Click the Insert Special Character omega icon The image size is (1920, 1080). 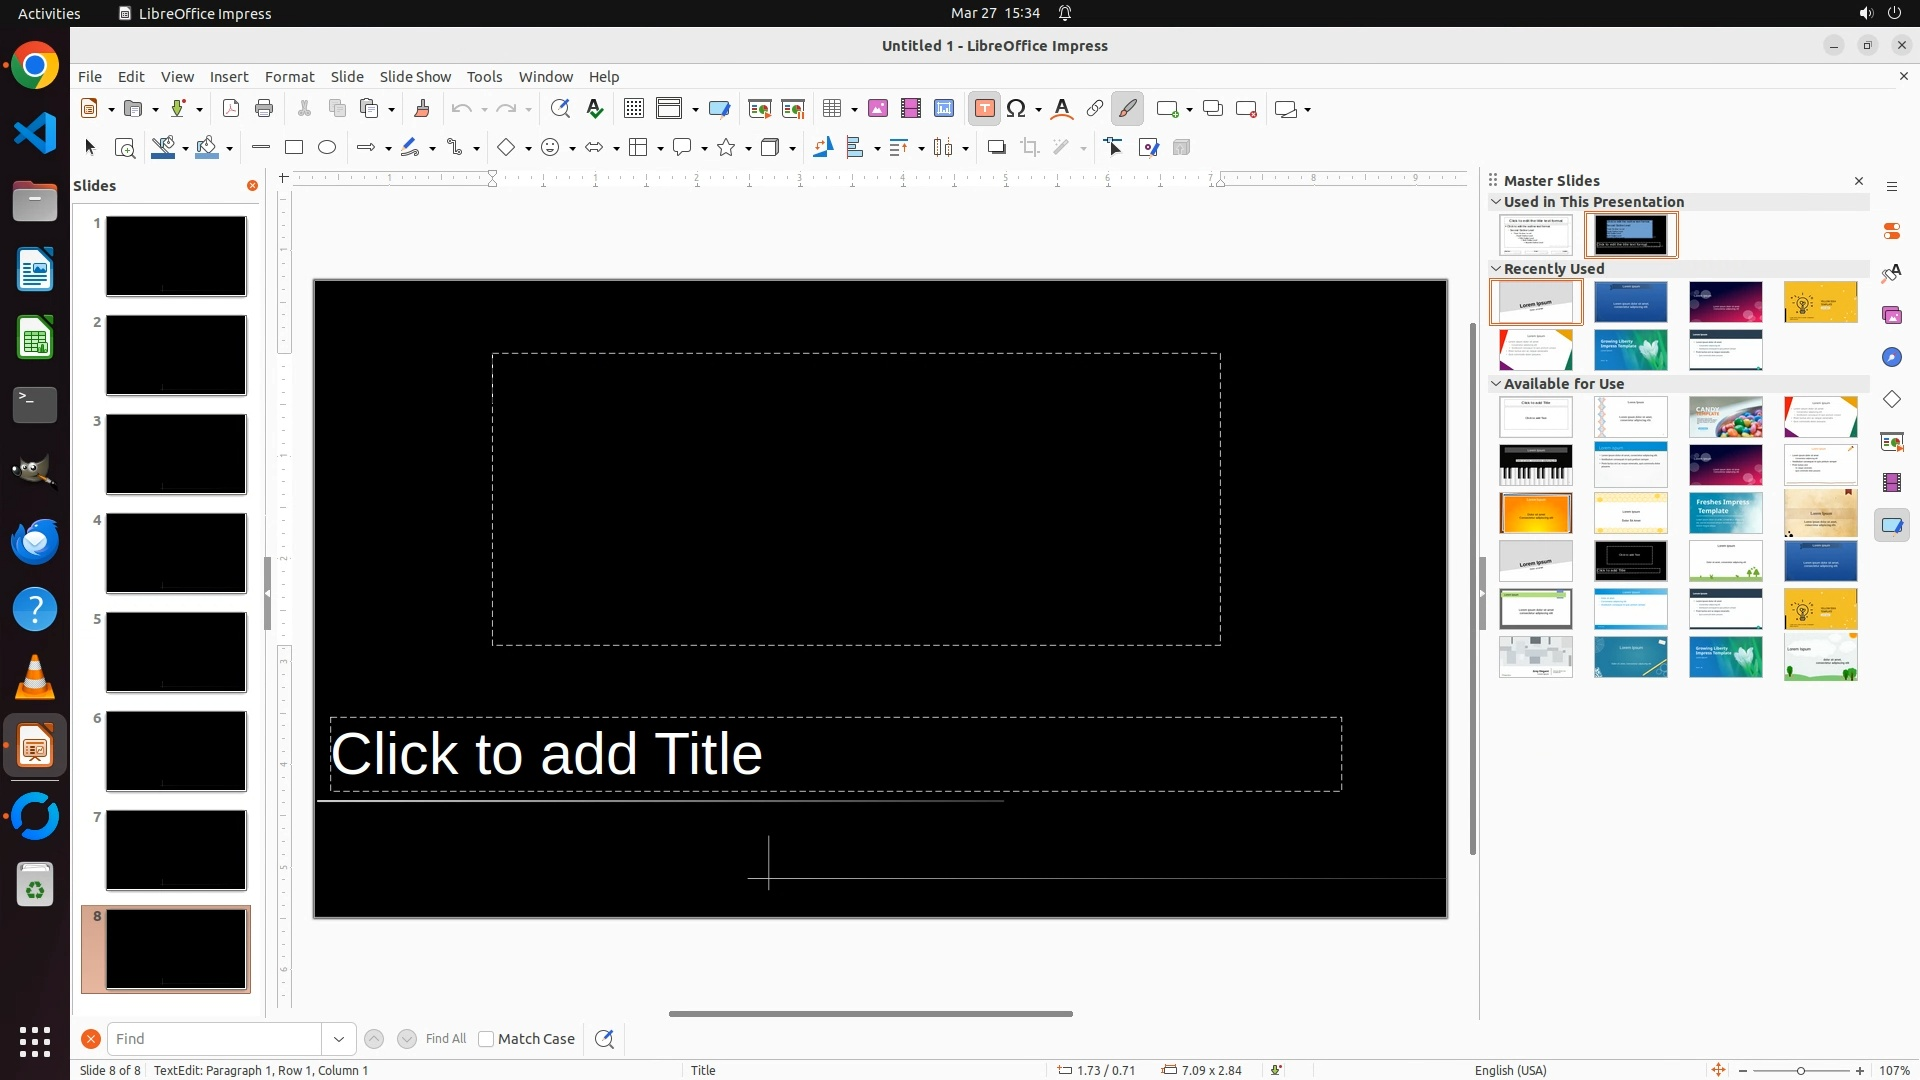click(1016, 109)
